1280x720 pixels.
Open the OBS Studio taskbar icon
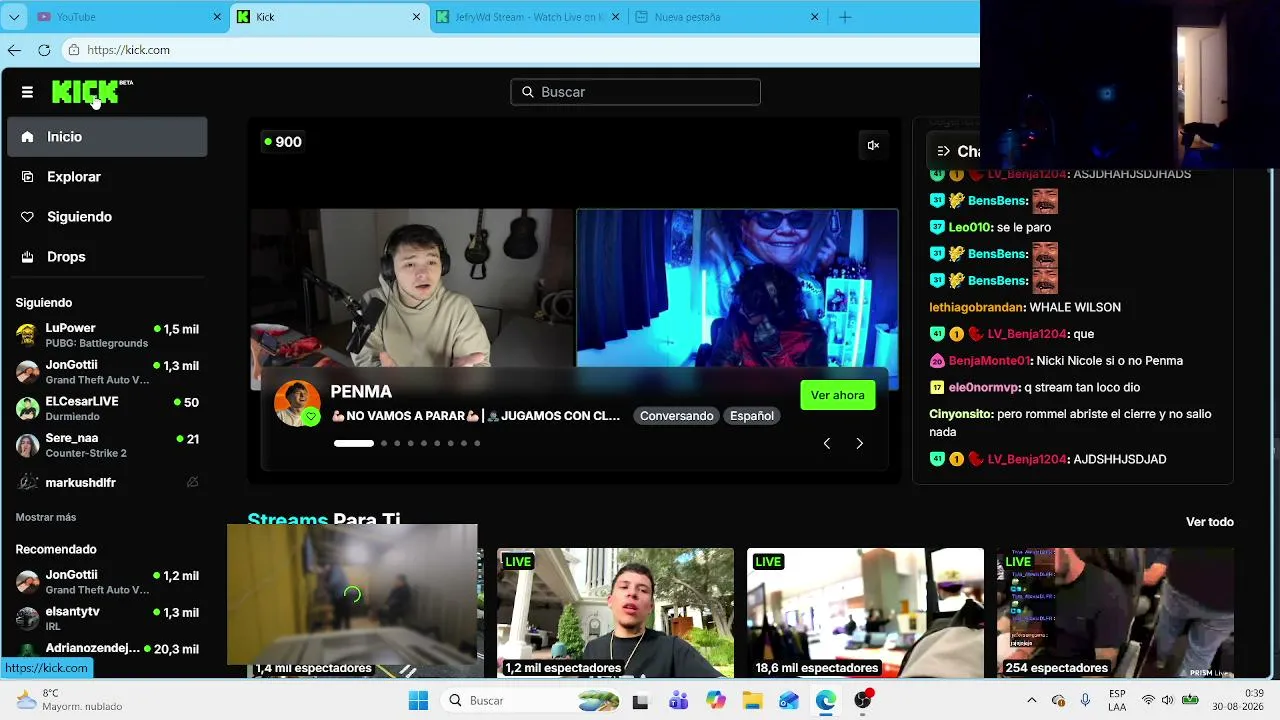click(x=862, y=701)
